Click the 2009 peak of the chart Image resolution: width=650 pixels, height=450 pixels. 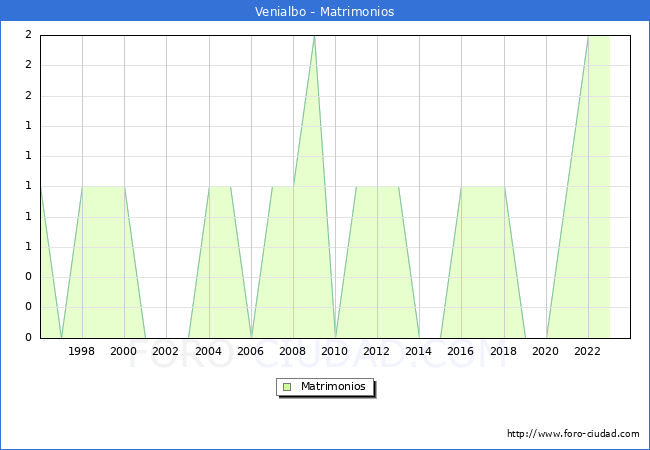pos(314,37)
